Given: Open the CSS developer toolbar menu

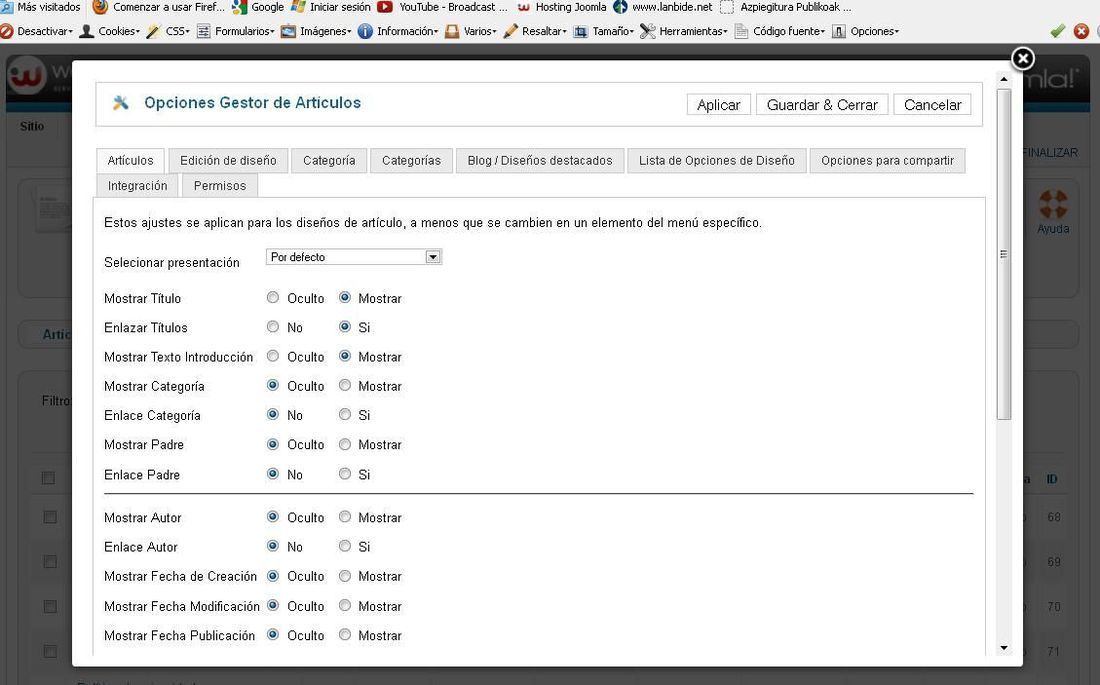Looking at the screenshot, I should [x=168, y=31].
